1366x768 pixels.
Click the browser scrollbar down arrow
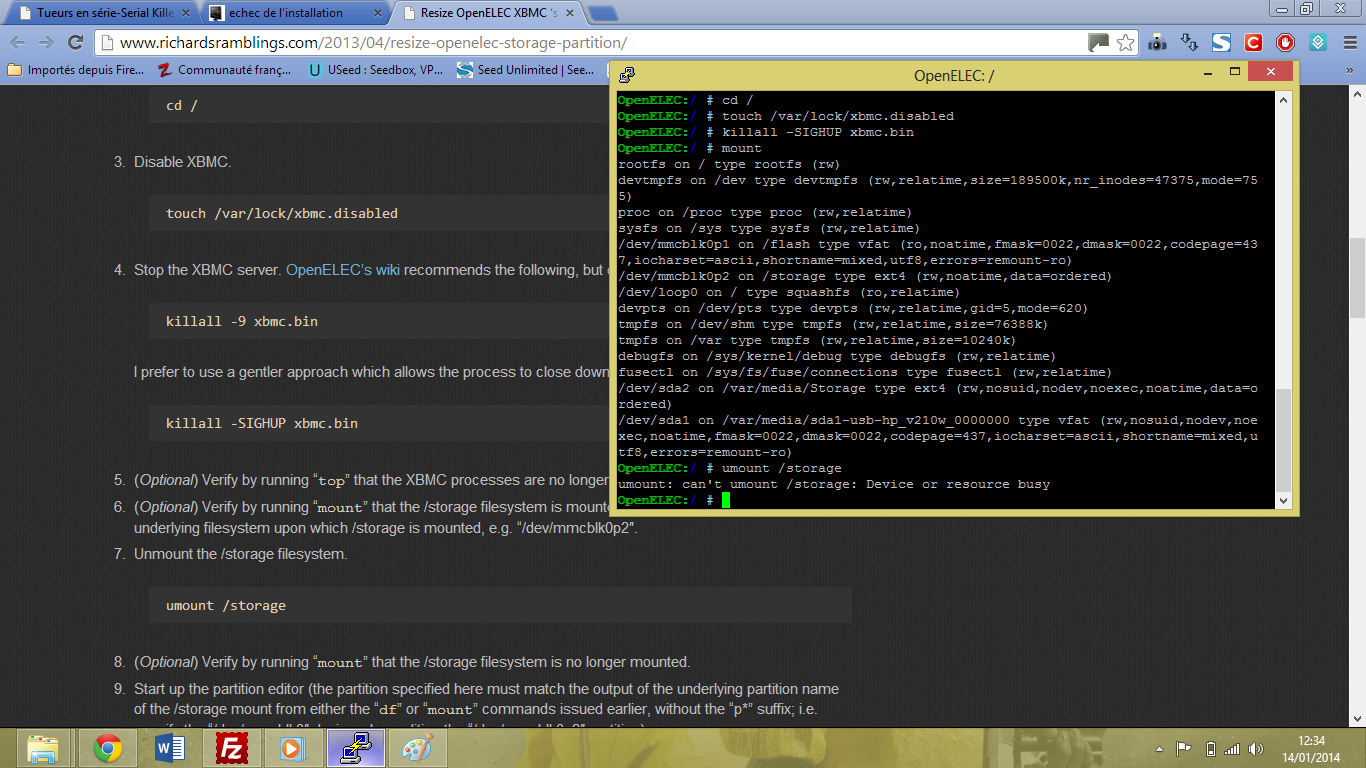point(1357,718)
